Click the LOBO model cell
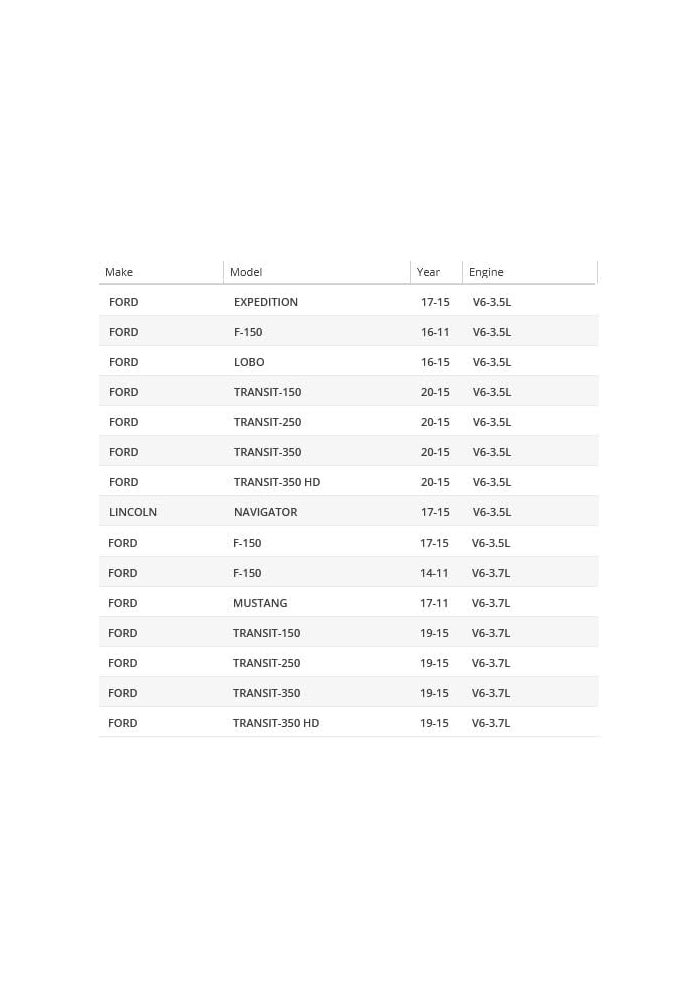Image resolution: width=700 pixels, height=1000 pixels. click(249, 362)
